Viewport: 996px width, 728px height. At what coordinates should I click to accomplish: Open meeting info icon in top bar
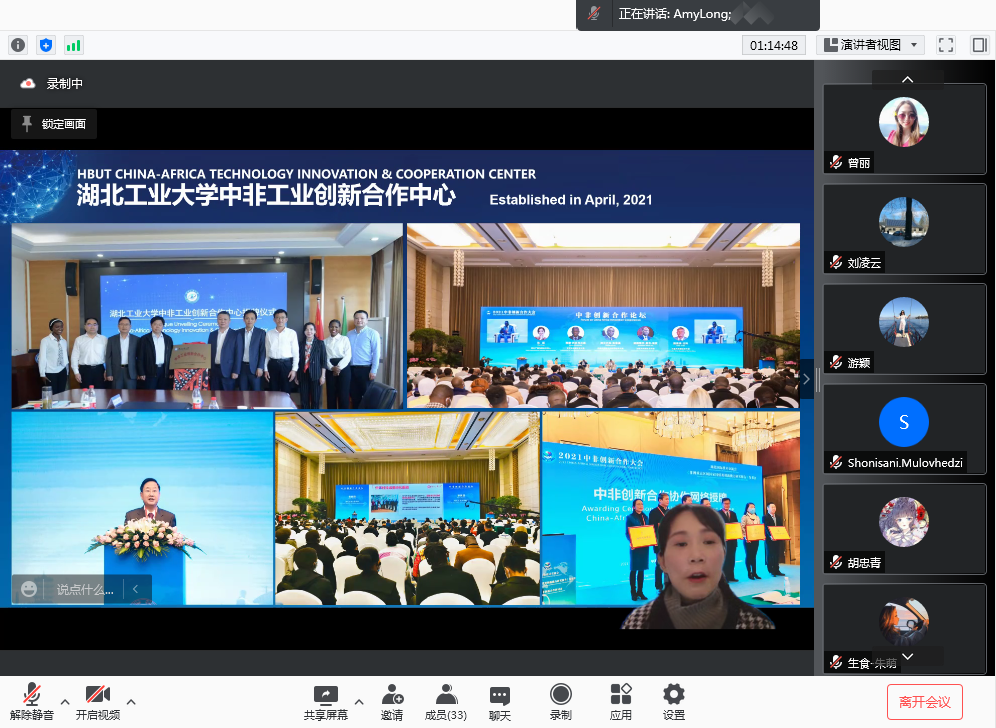coord(18,45)
